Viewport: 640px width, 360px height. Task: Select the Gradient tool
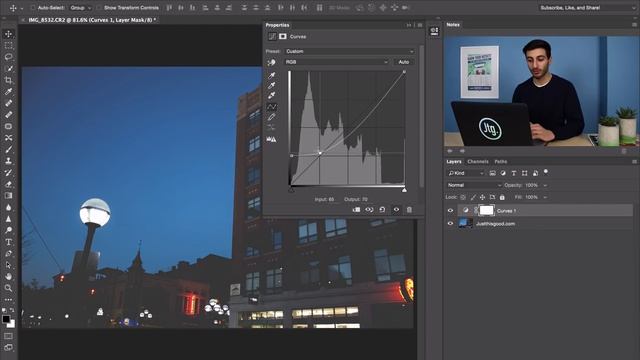point(8,196)
